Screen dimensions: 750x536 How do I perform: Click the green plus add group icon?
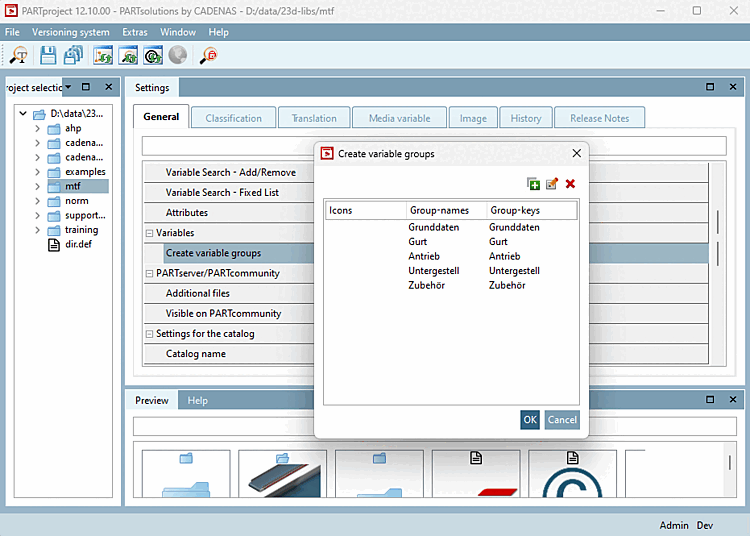[533, 184]
